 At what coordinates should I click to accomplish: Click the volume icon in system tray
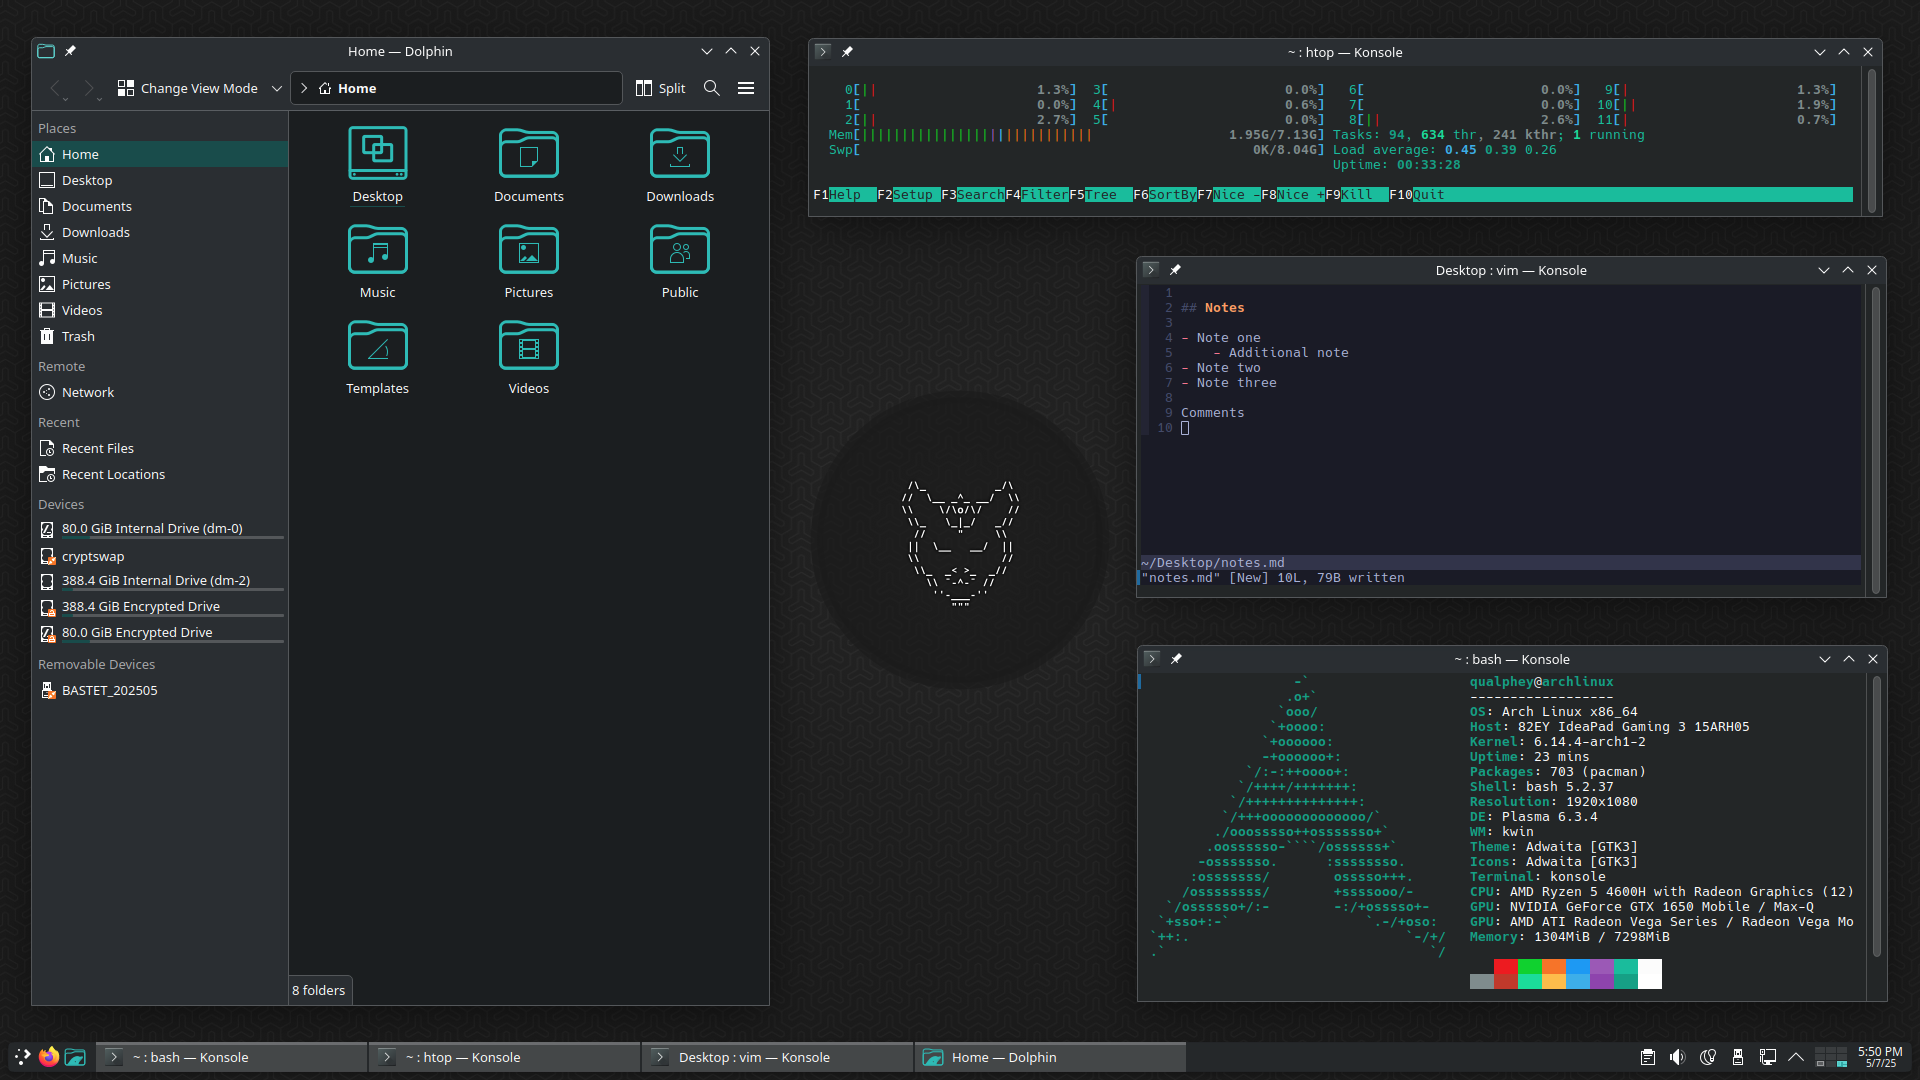click(x=1677, y=1057)
